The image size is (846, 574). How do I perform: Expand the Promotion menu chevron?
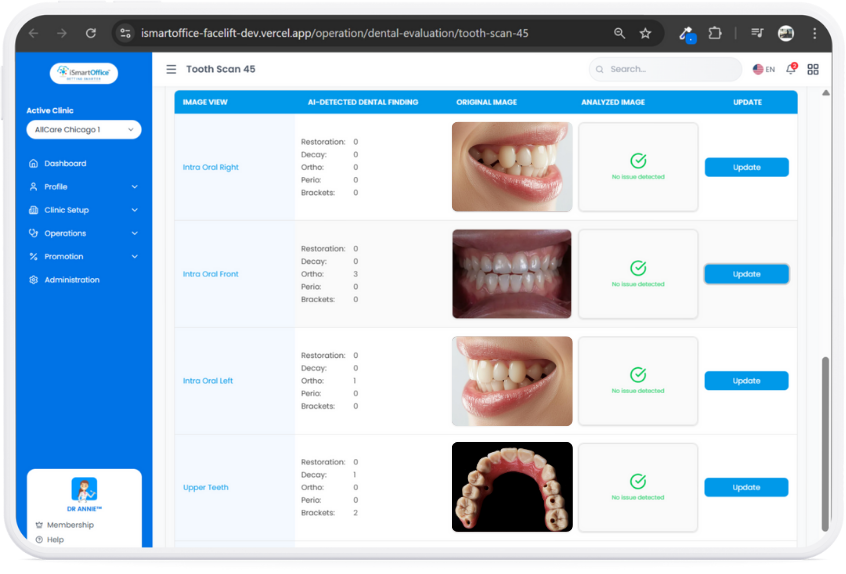pos(134,256)
